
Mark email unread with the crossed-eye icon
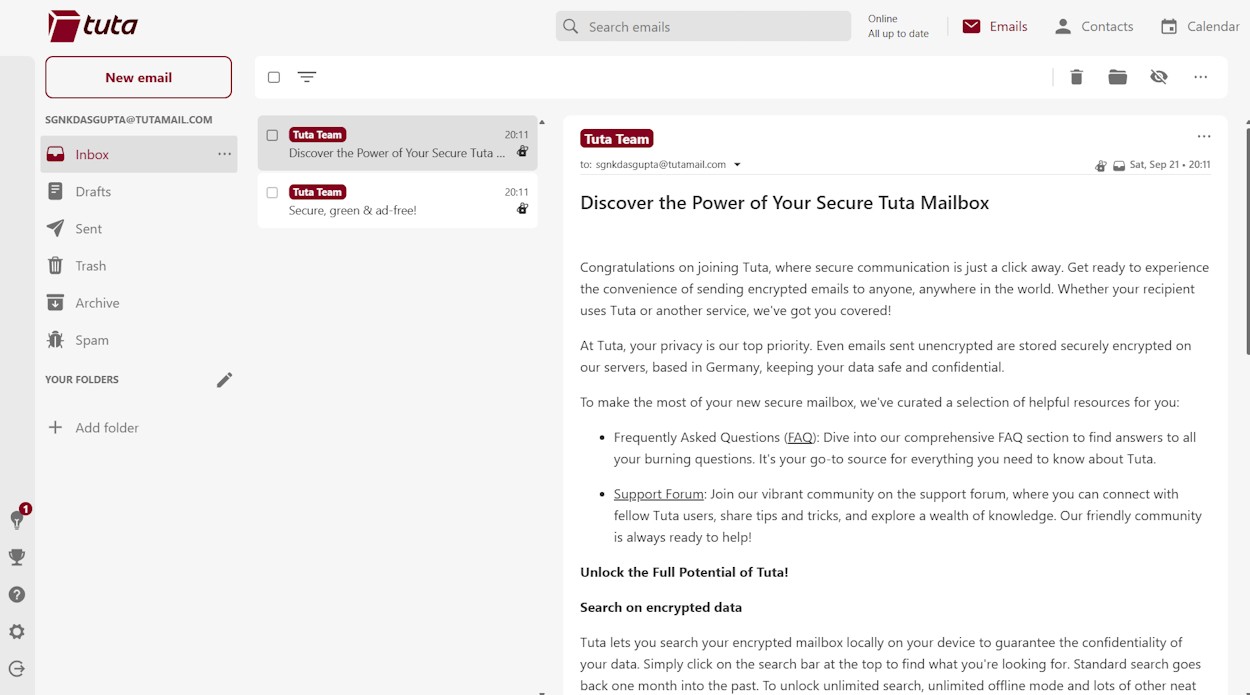click(1159, 77)
